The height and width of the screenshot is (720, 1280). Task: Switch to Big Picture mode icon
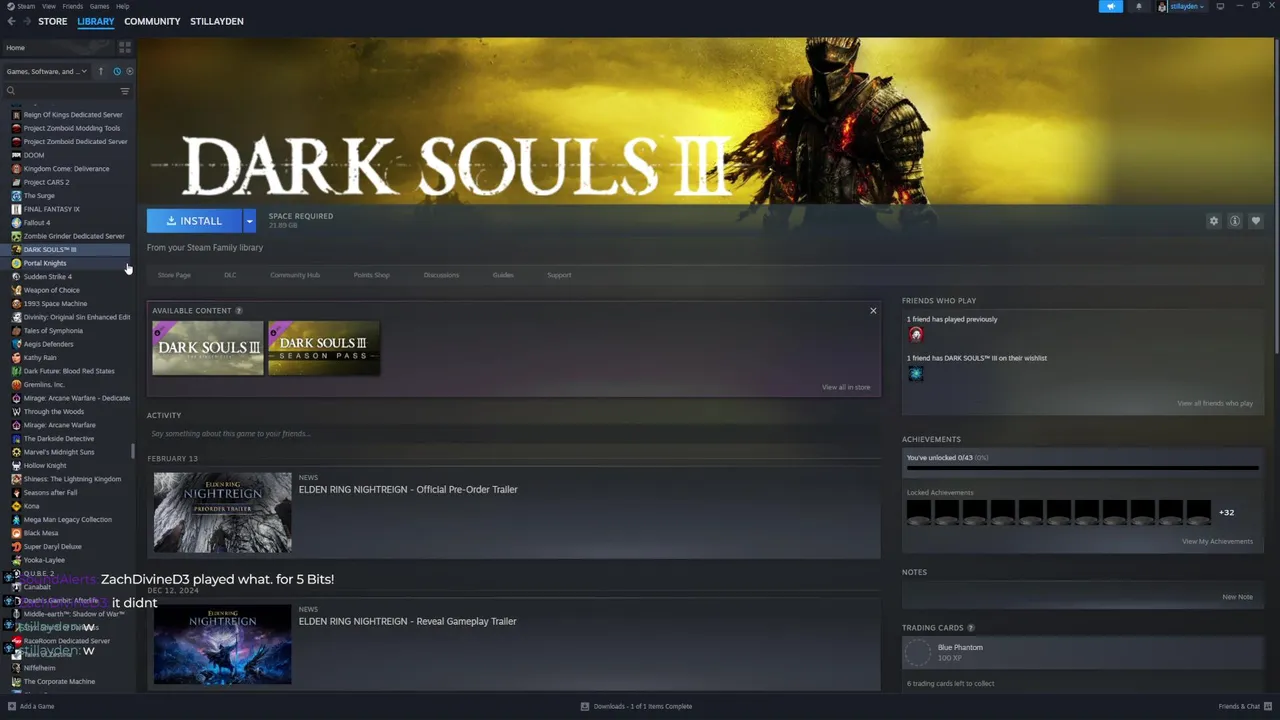(x=1220, y=6)
